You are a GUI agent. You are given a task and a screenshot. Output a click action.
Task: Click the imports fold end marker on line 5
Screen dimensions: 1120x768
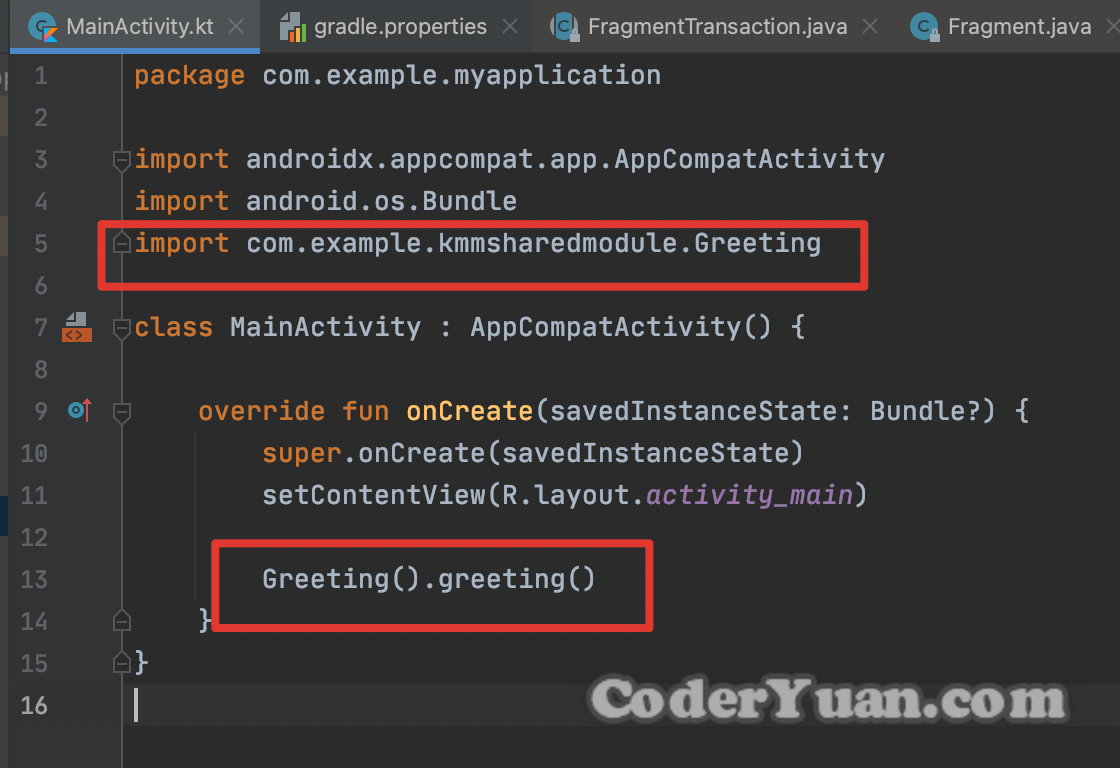pos(121,244)
